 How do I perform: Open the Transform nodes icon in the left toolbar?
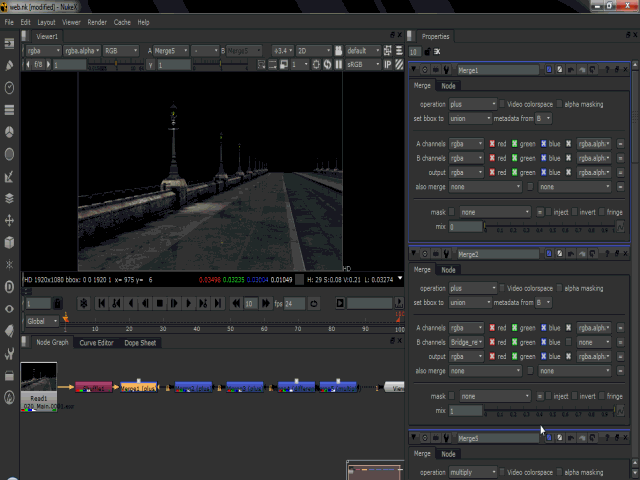[x=9, y=220]
